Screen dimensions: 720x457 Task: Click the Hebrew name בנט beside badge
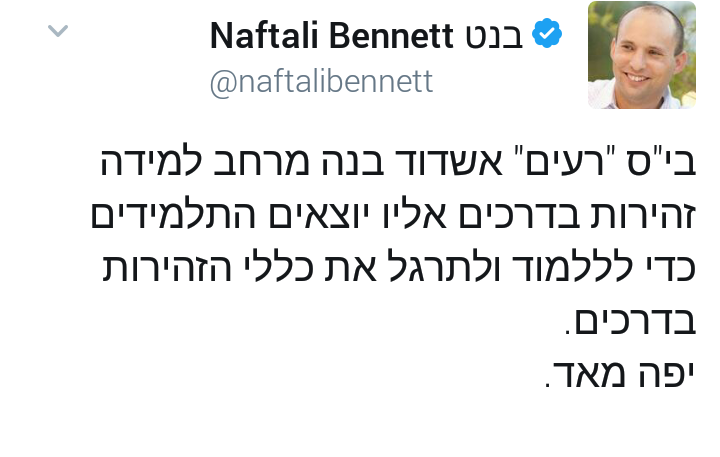[494, 36]
